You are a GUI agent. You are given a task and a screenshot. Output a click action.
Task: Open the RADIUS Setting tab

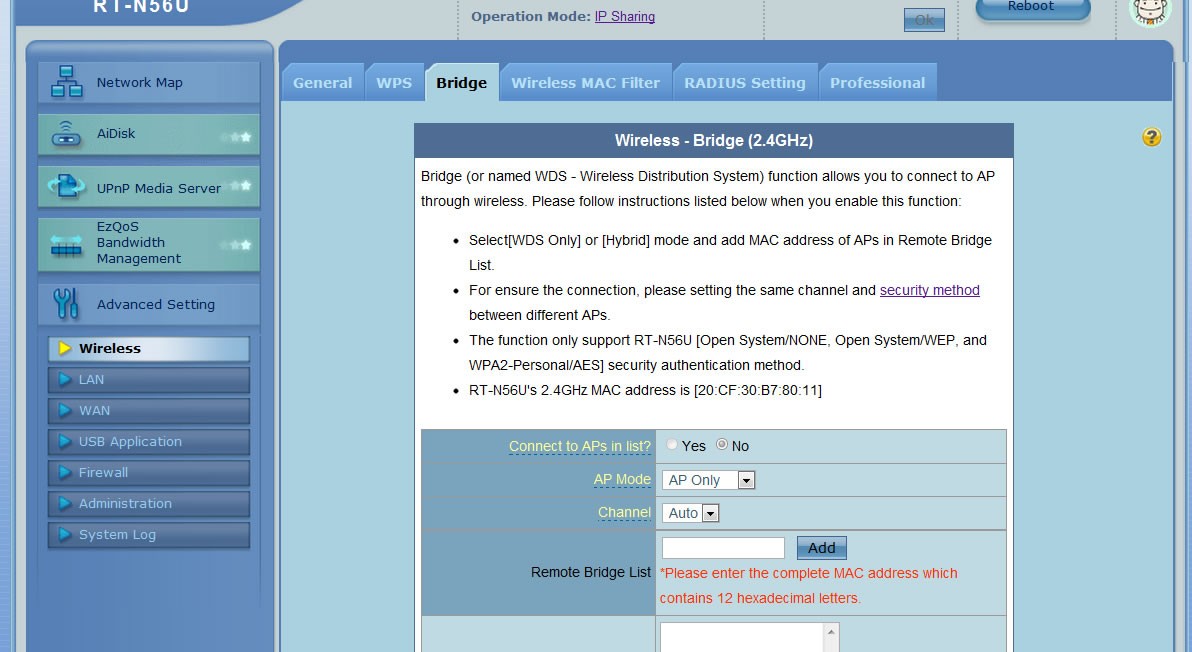pyautogui.click(x=744, y=83)
